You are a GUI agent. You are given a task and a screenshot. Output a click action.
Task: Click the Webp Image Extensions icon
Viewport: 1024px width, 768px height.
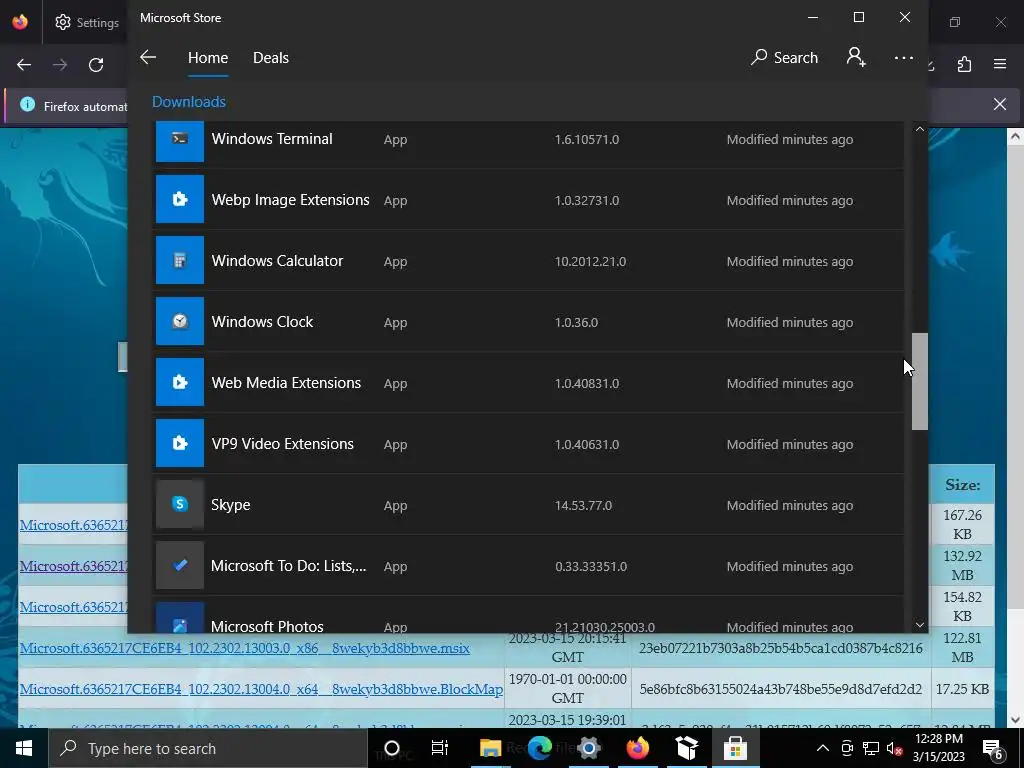[x=180, y=199]
